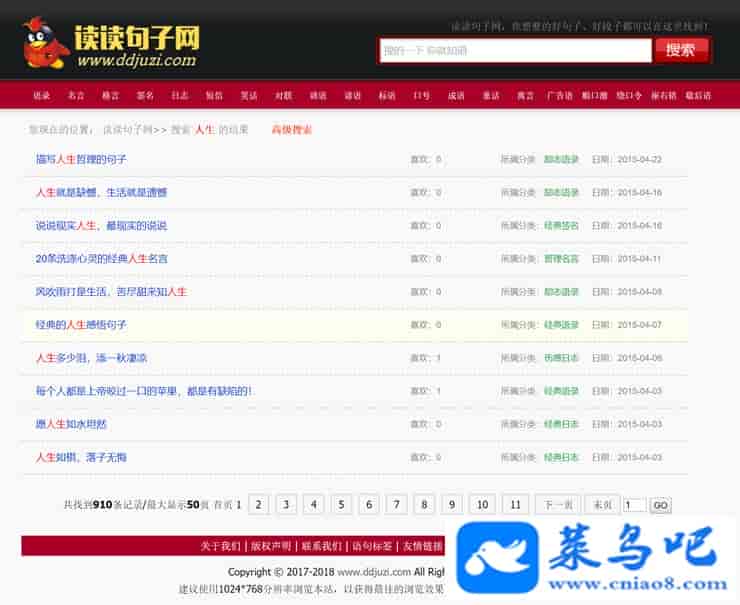Open result 20条洗涤心灵的经典人生名言
Viewport: 740px width, 605px height.
pos(101,259)
